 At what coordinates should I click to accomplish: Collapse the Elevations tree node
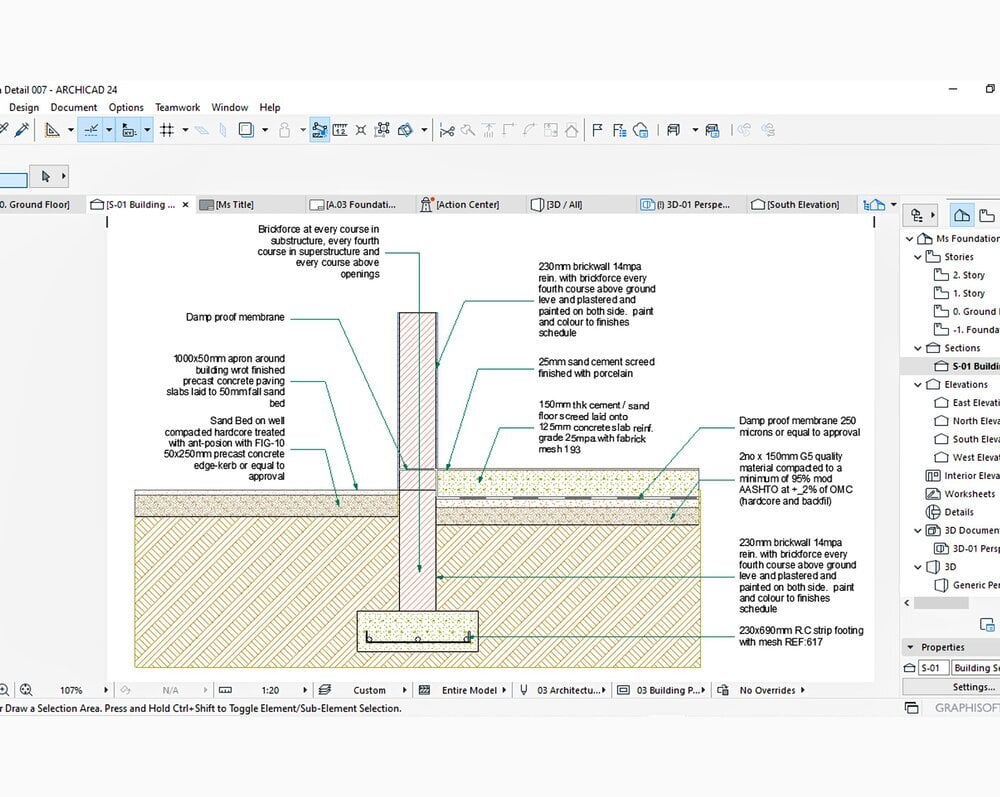(x=918, y=384)
